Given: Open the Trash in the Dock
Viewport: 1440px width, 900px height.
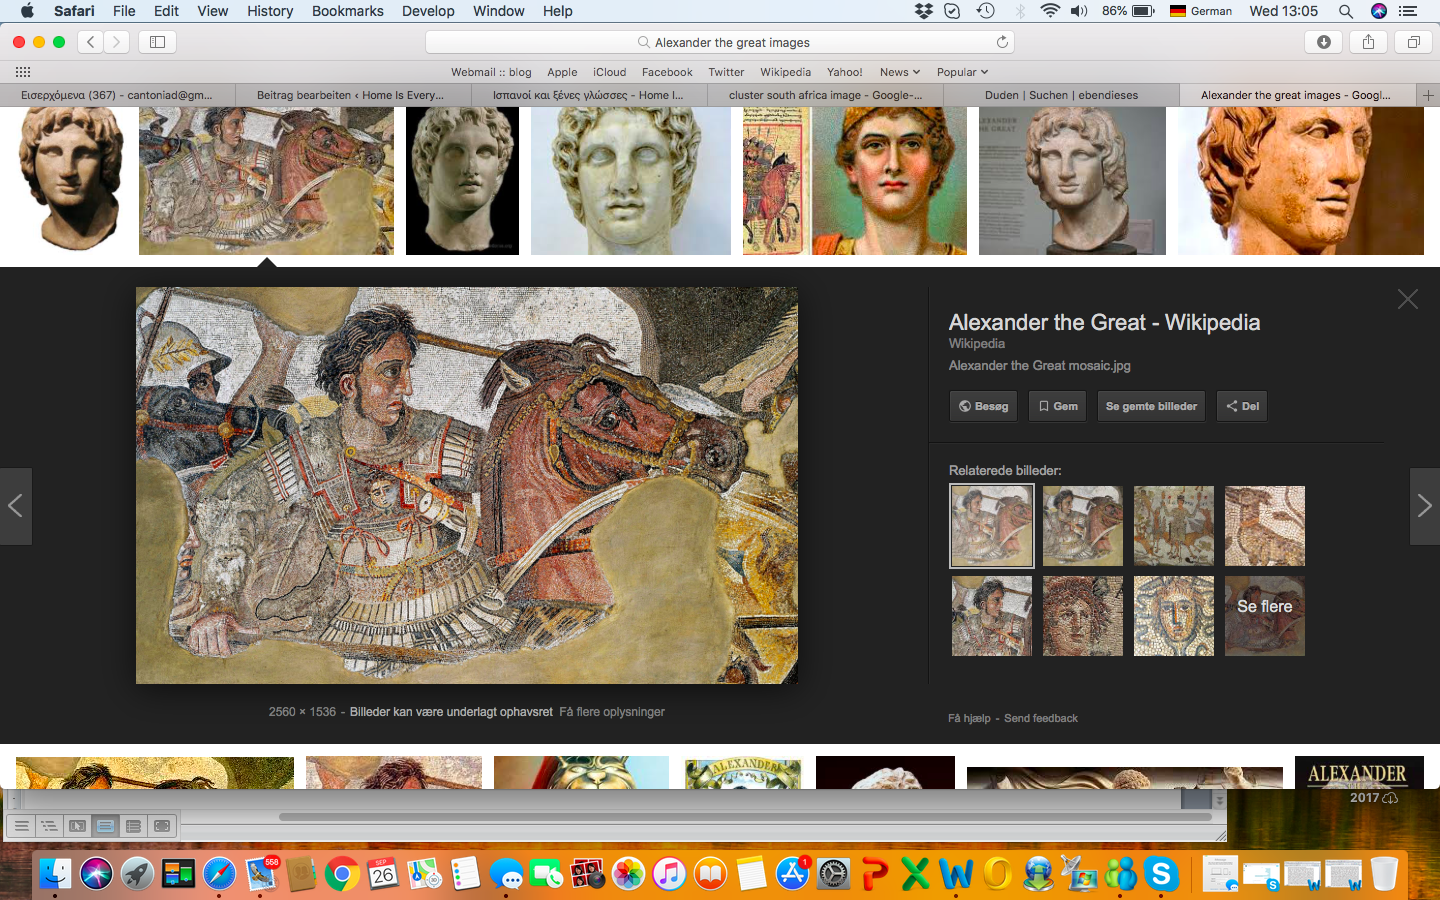Looking at the screenshot, I should [1384, 875].
